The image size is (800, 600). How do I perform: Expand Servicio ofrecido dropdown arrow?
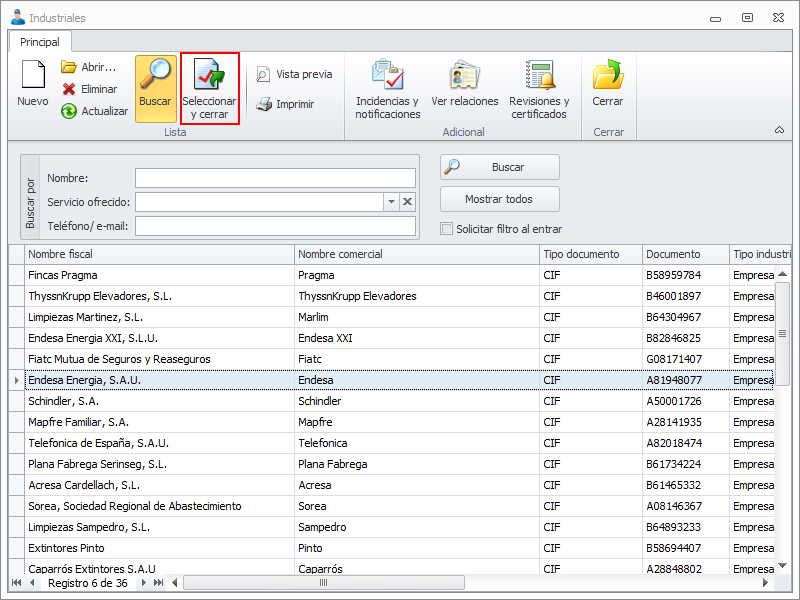click(390, 202)
